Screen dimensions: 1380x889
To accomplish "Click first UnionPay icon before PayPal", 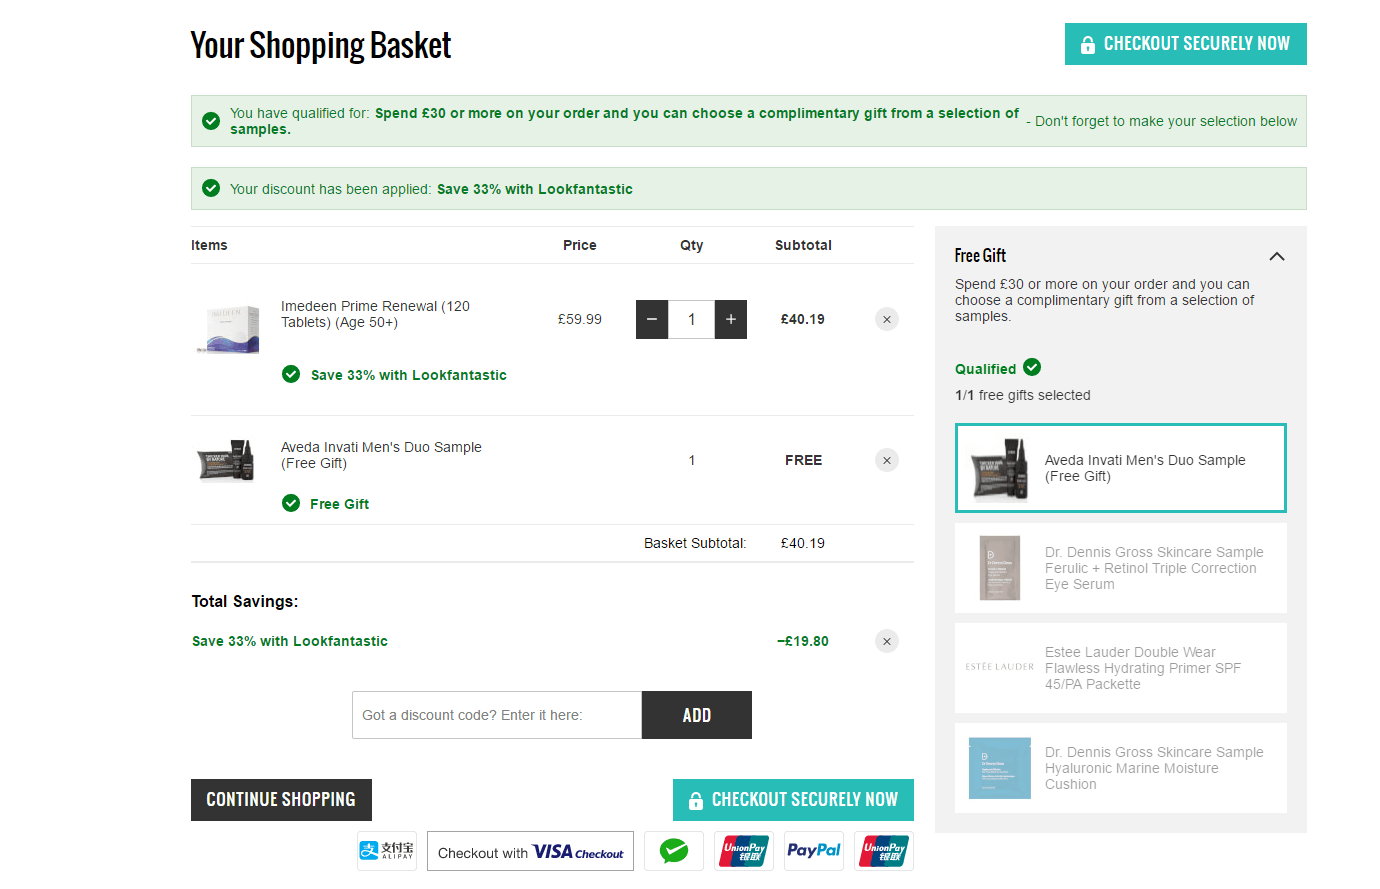I will (x=744, y=851).
